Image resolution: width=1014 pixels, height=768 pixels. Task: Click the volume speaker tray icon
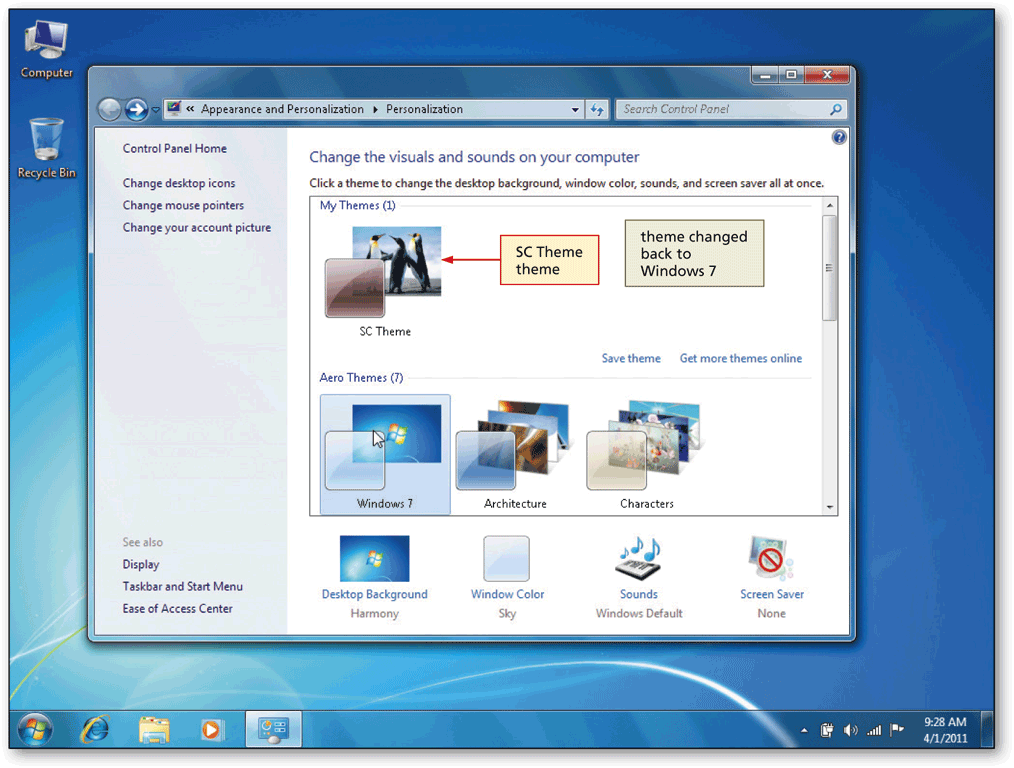(850, 731)
